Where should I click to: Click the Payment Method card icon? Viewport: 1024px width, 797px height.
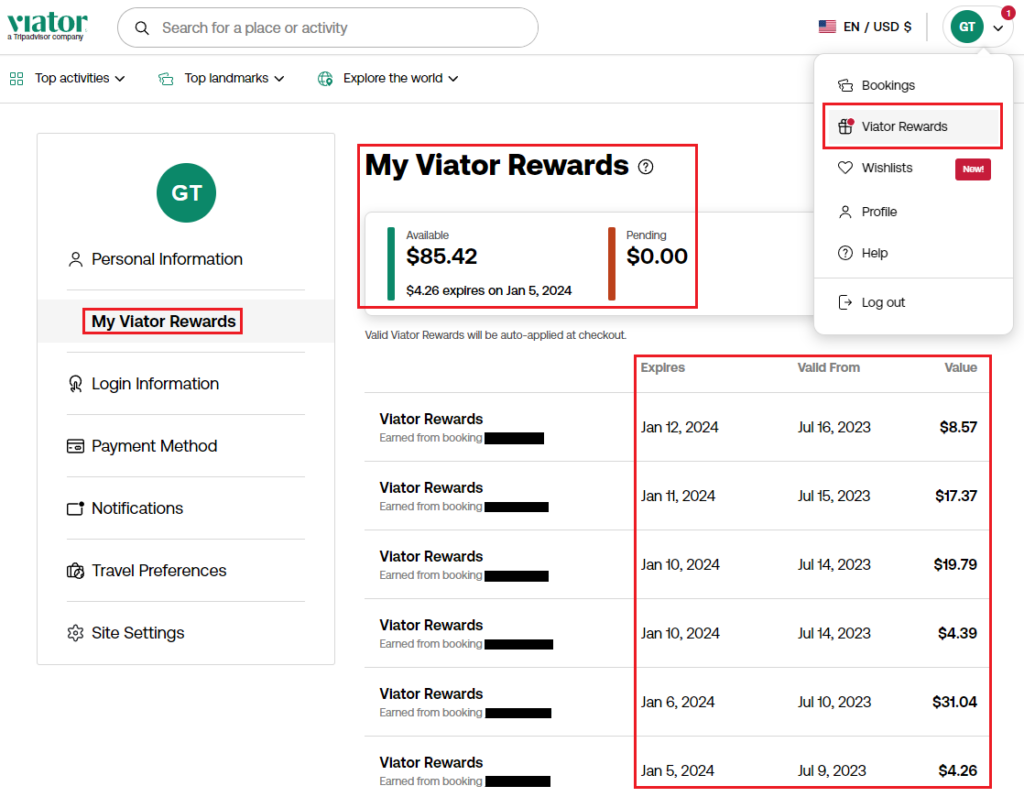pos(75,445)
